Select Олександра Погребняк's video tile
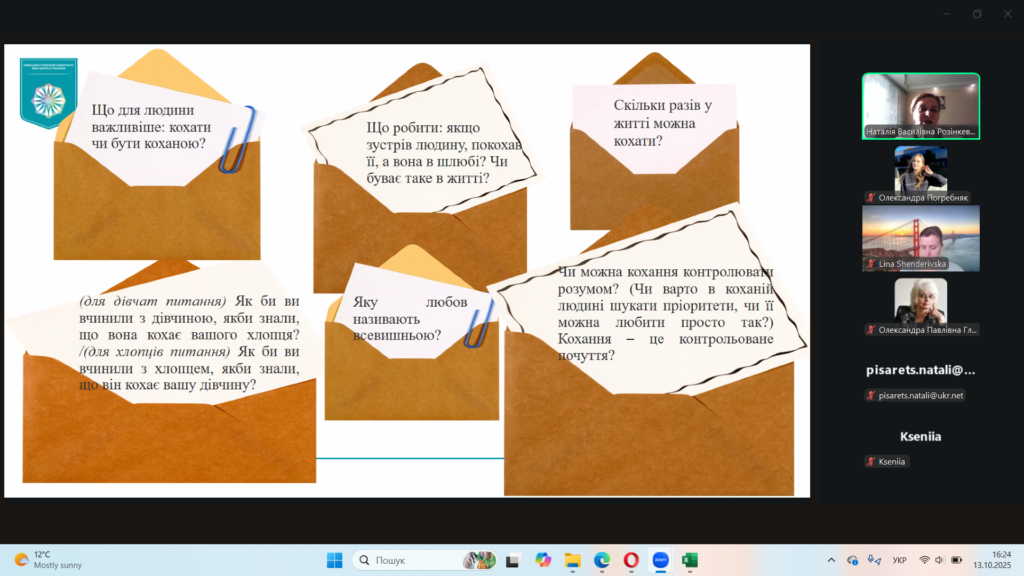 (921, 168)
